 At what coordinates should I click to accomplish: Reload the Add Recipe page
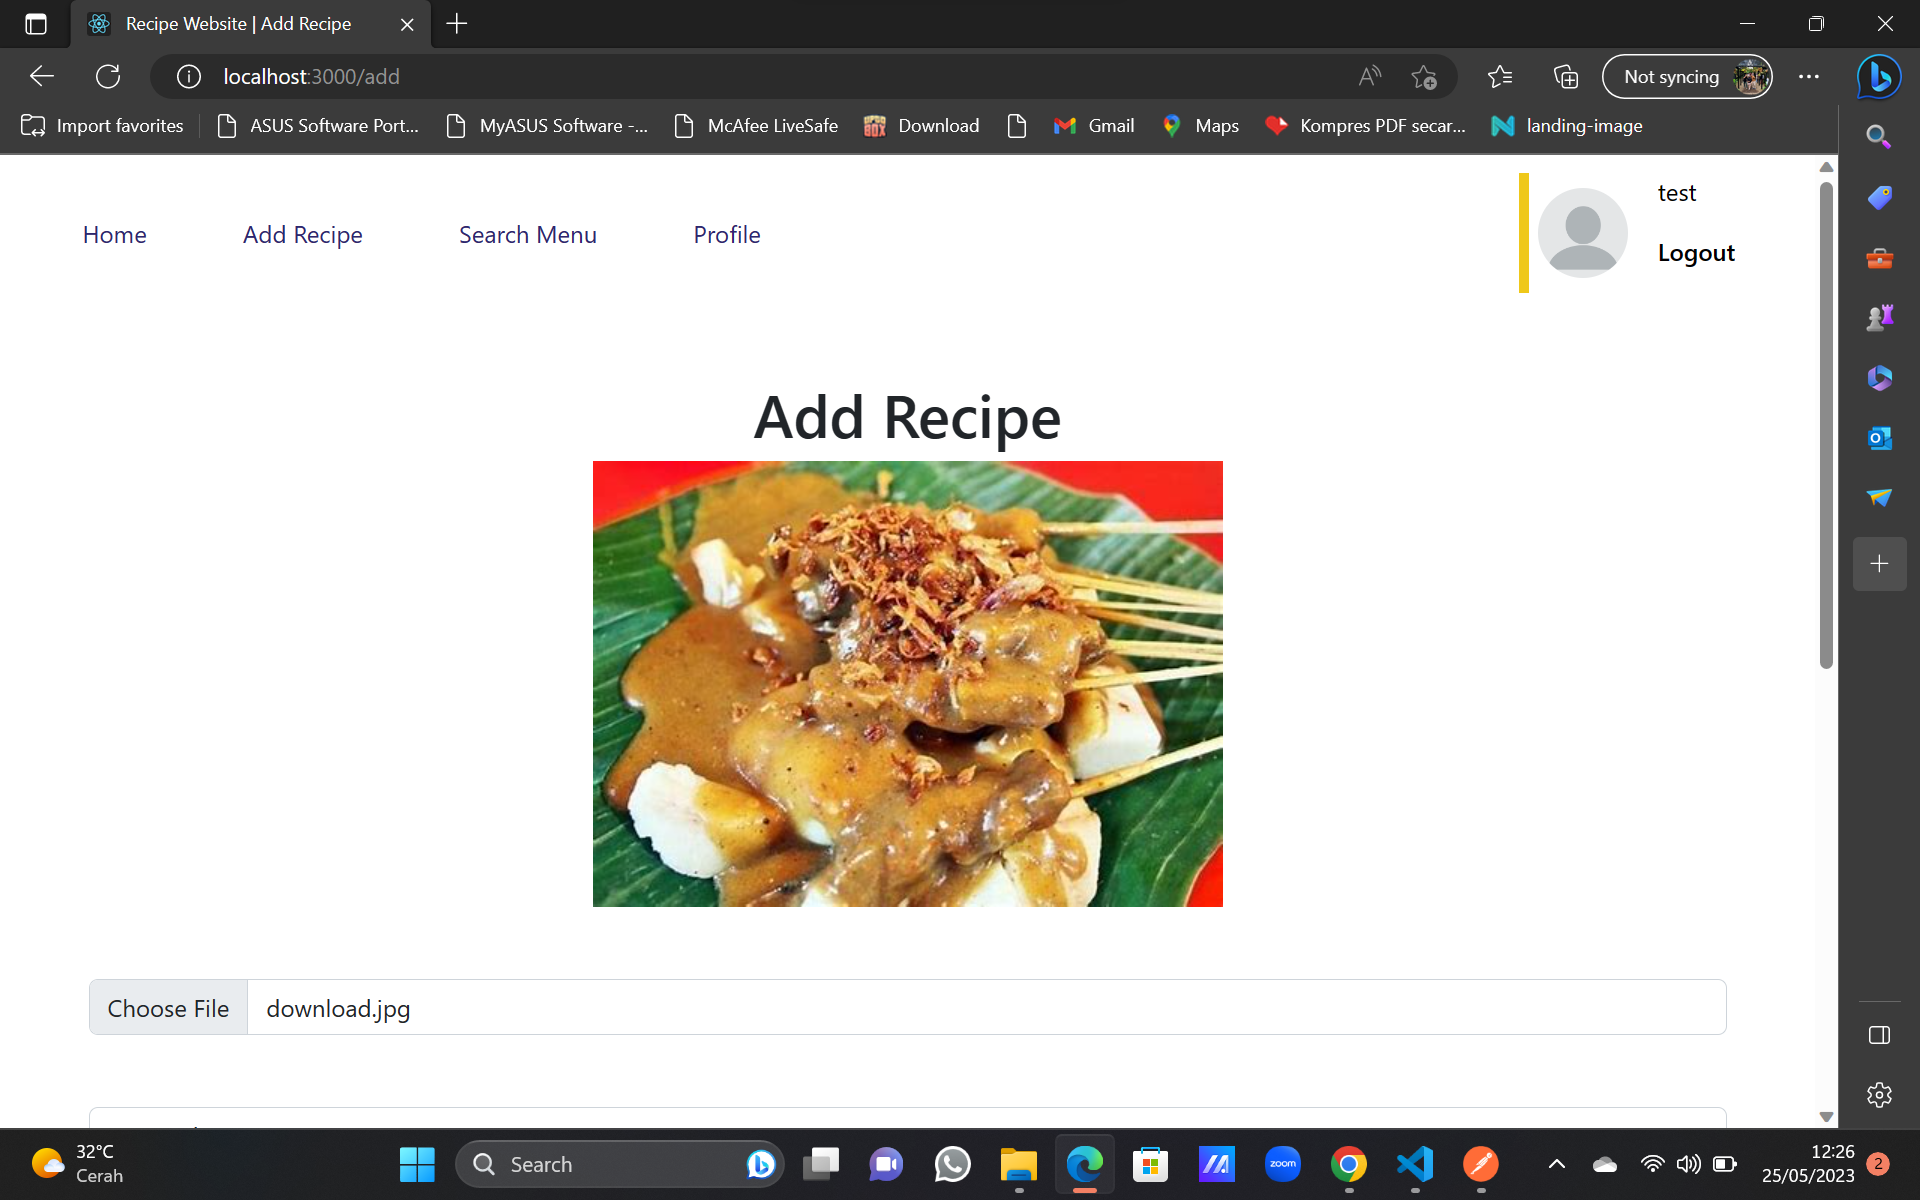pyautogui.click(x=108, y=76)
